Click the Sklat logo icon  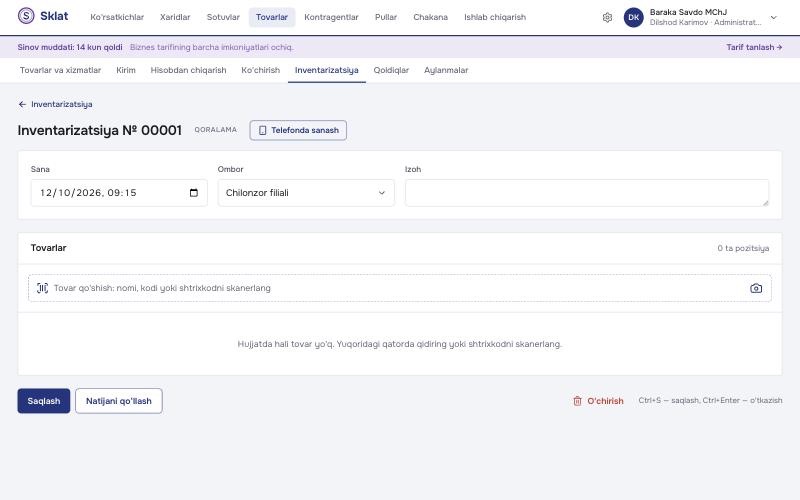26,16
